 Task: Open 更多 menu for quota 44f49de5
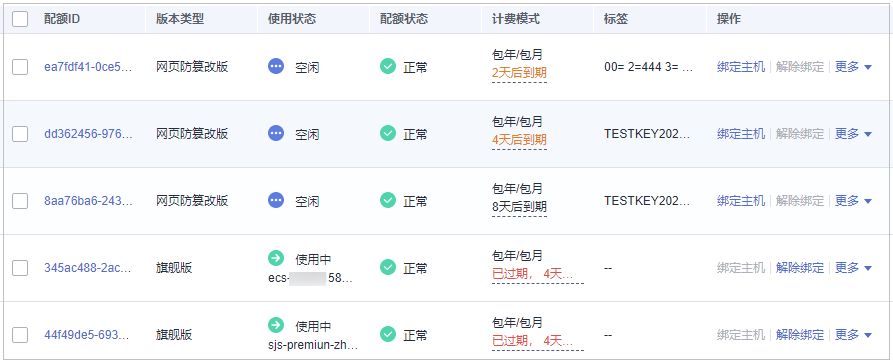click(853, 335)
